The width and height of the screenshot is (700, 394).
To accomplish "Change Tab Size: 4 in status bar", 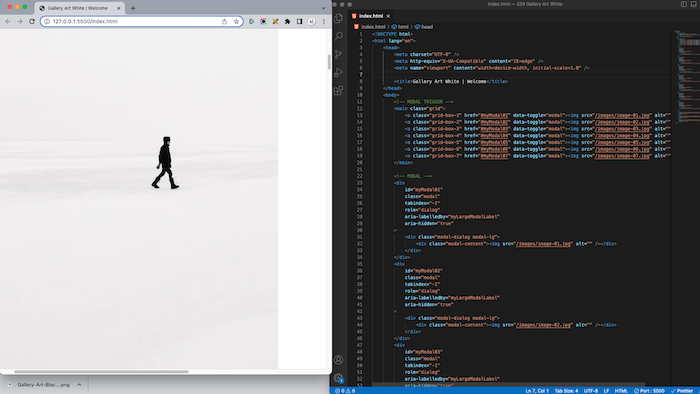I will coord(566,391).
